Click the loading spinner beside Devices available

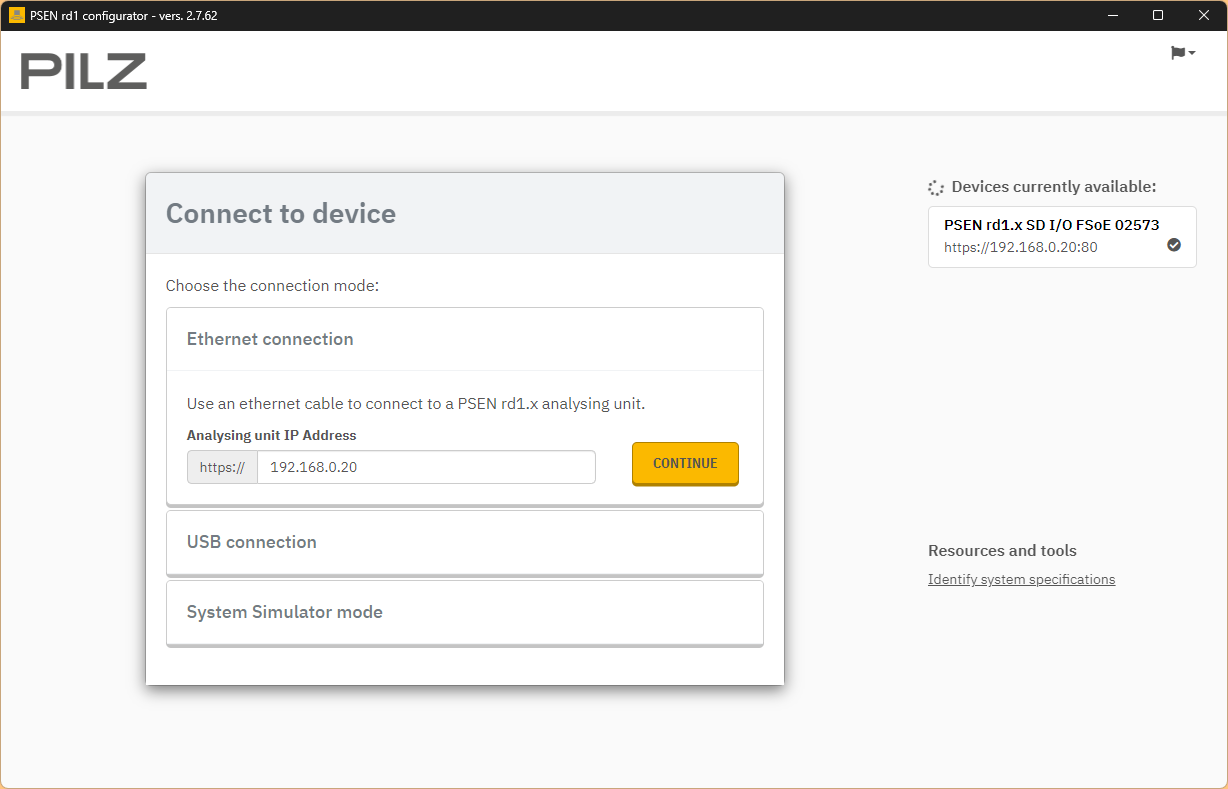[936, 187]
